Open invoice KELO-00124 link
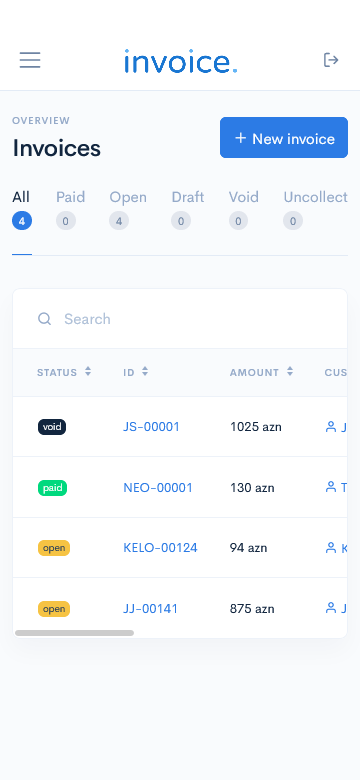This screenshot has height=780, width=360. coord(160,548)
